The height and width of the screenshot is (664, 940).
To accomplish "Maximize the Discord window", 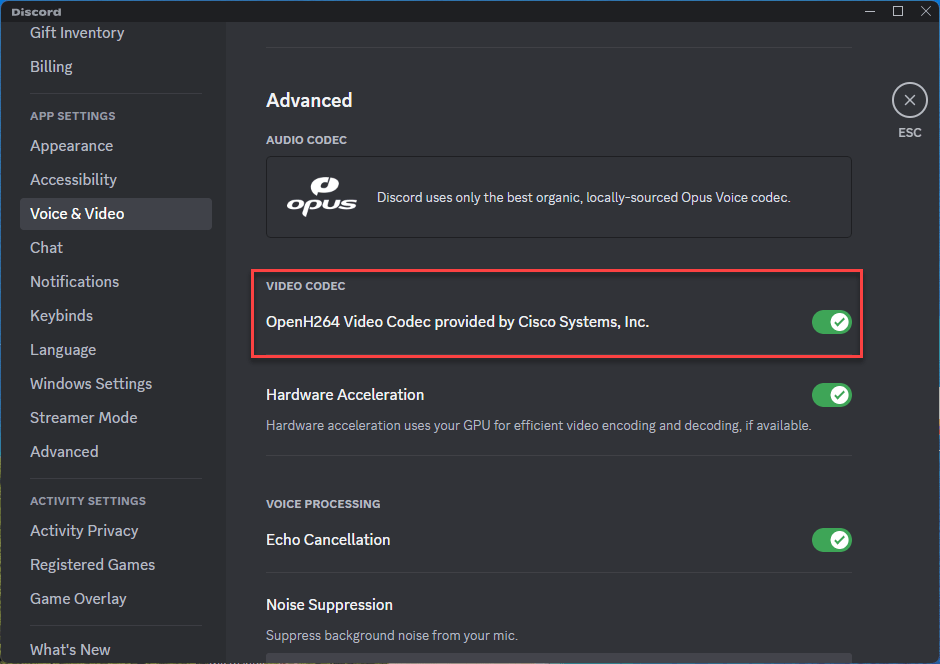I will pos(898,11).
